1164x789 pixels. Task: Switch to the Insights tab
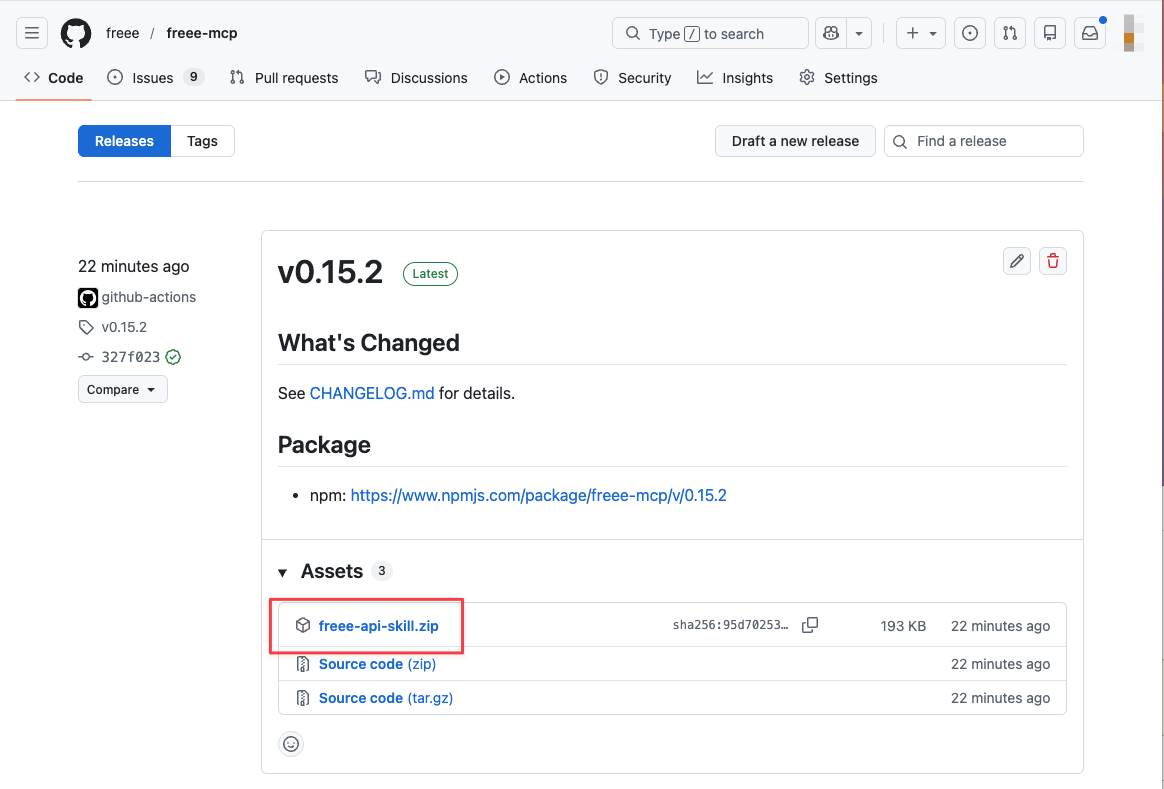point(735,78)
